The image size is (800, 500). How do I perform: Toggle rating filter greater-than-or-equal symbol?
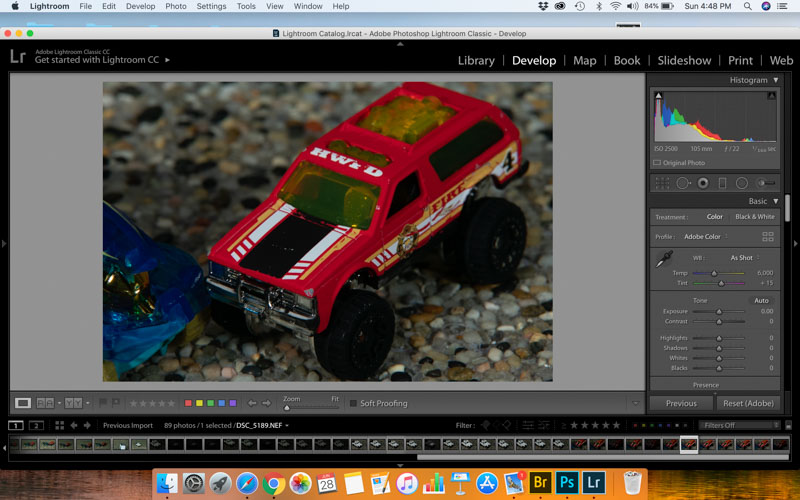[563, 425]
